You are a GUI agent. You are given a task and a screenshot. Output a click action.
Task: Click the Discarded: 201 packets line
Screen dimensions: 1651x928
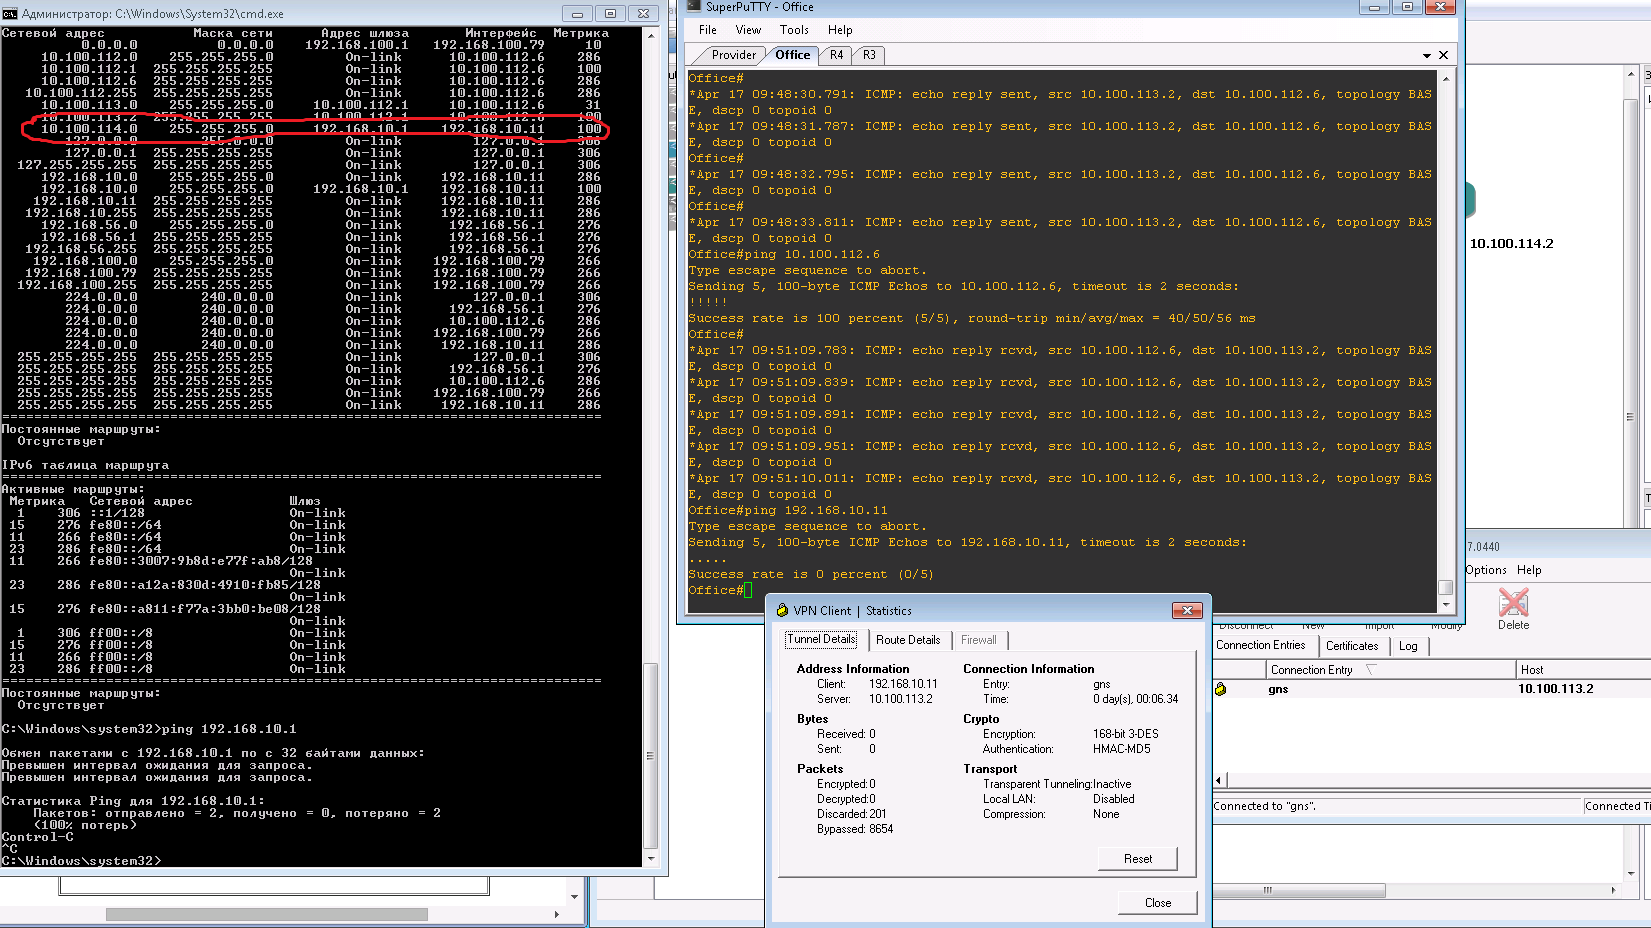(x=851, y=814)
